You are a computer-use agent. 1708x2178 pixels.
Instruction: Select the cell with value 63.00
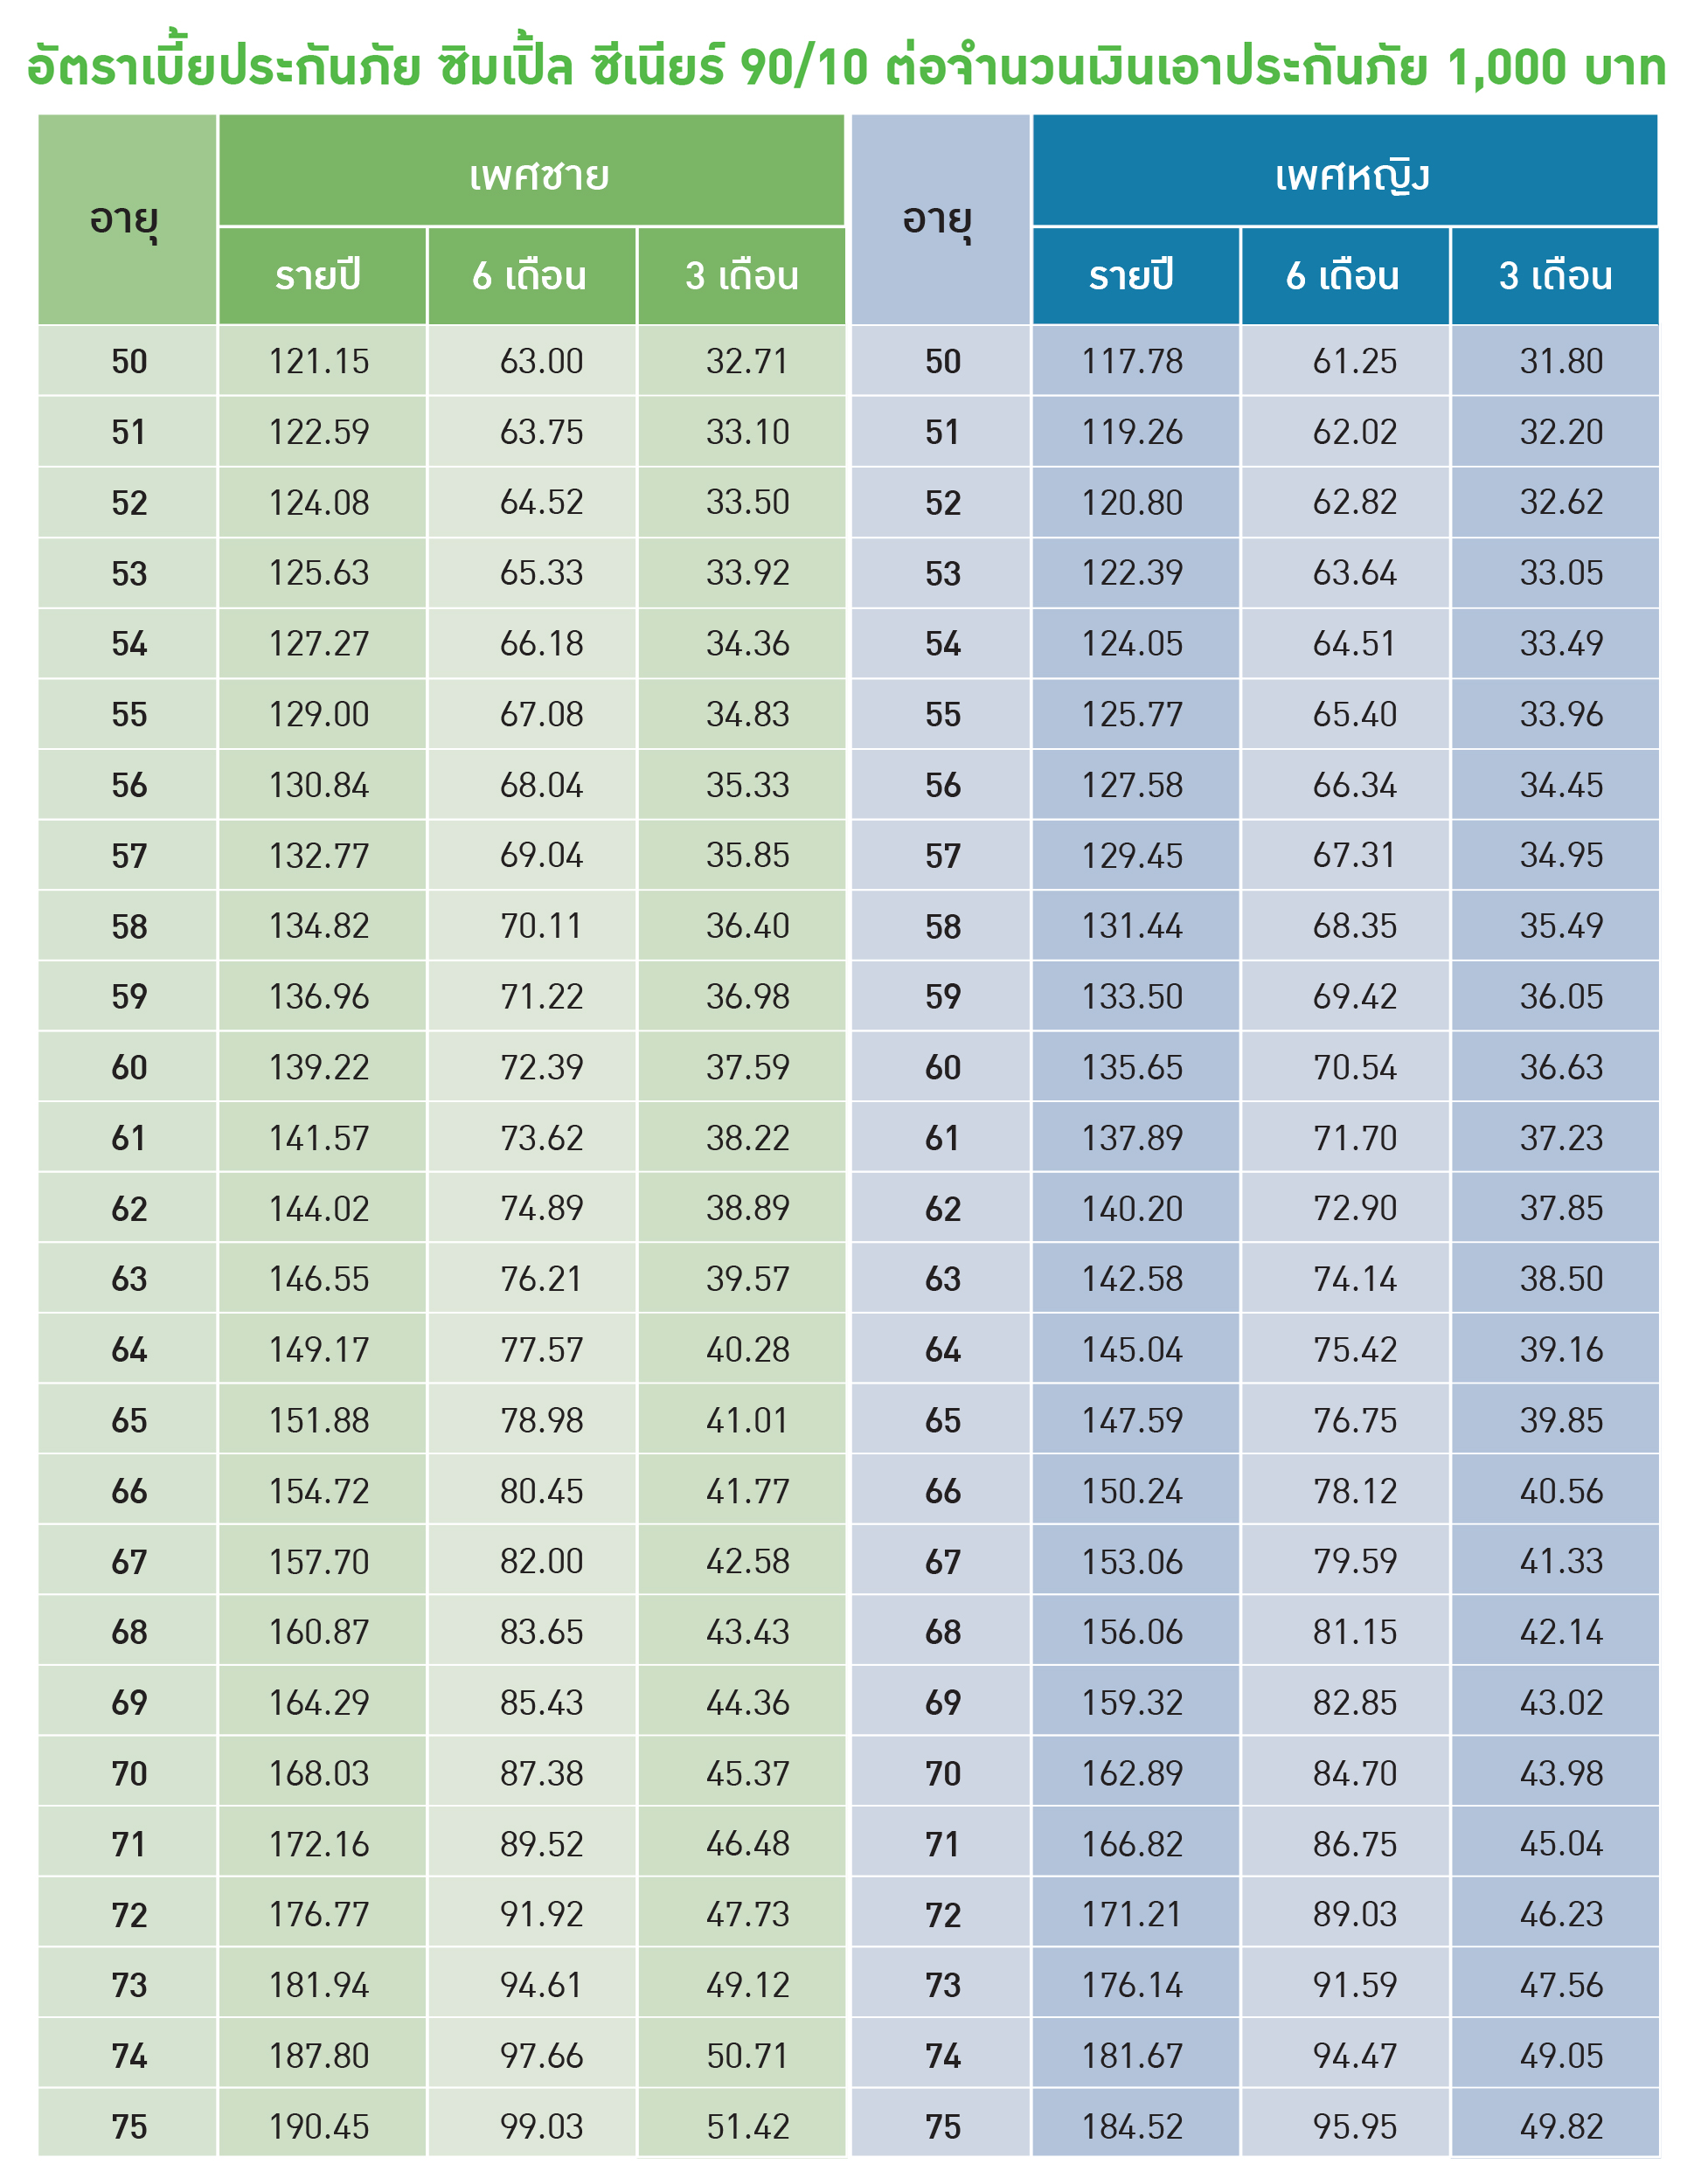click(541, 361)
